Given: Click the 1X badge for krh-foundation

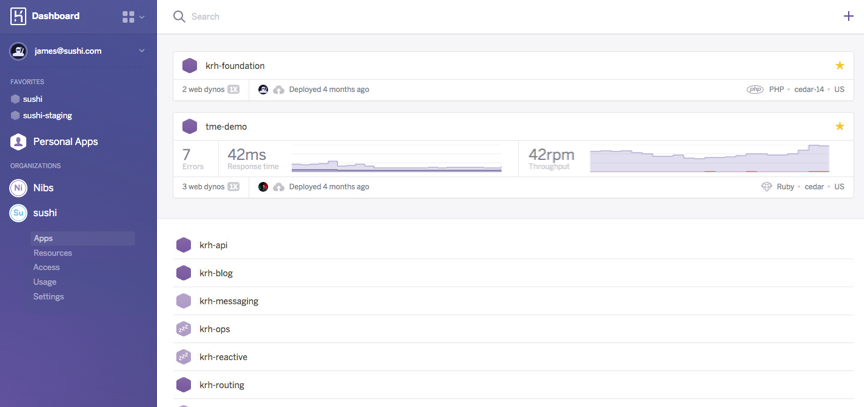Looking at the screenshot, I should [x=234, y=89].
